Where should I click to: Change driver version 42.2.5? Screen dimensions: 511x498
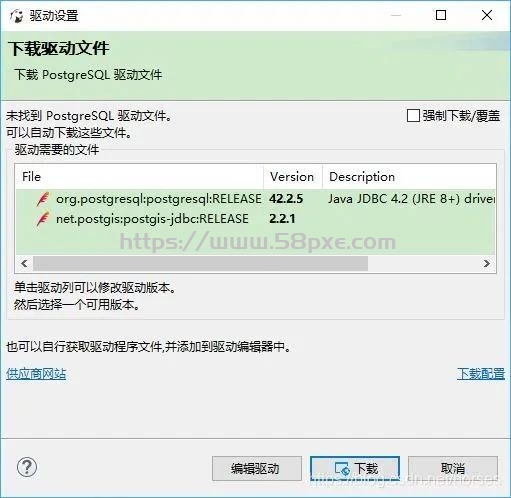click(x=286, y=199)
